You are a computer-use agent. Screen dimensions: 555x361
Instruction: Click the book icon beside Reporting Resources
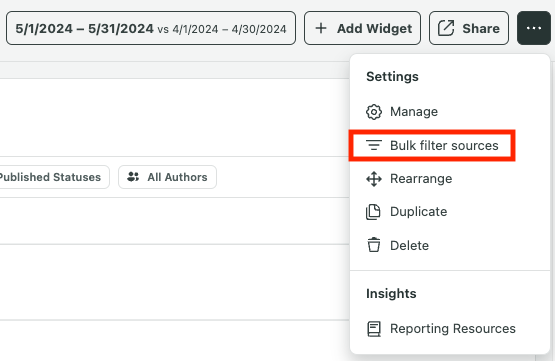tap(374, 329)
